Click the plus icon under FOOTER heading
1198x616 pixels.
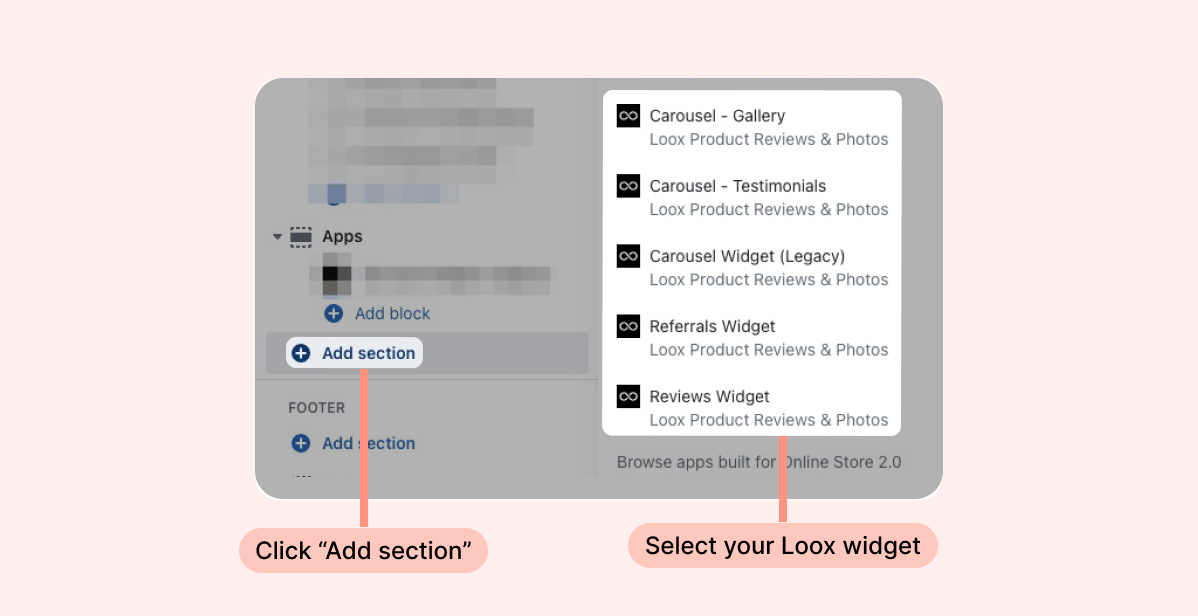[301, 443]
